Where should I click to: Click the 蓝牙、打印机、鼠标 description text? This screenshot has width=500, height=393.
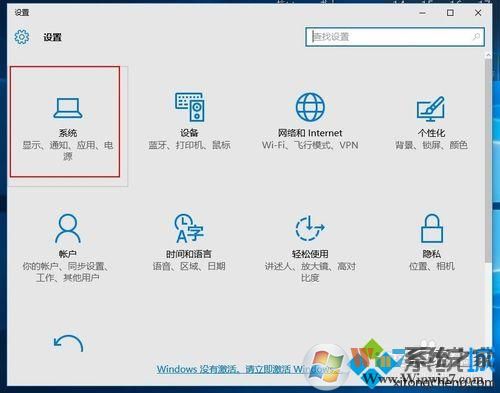pos(189,145)
